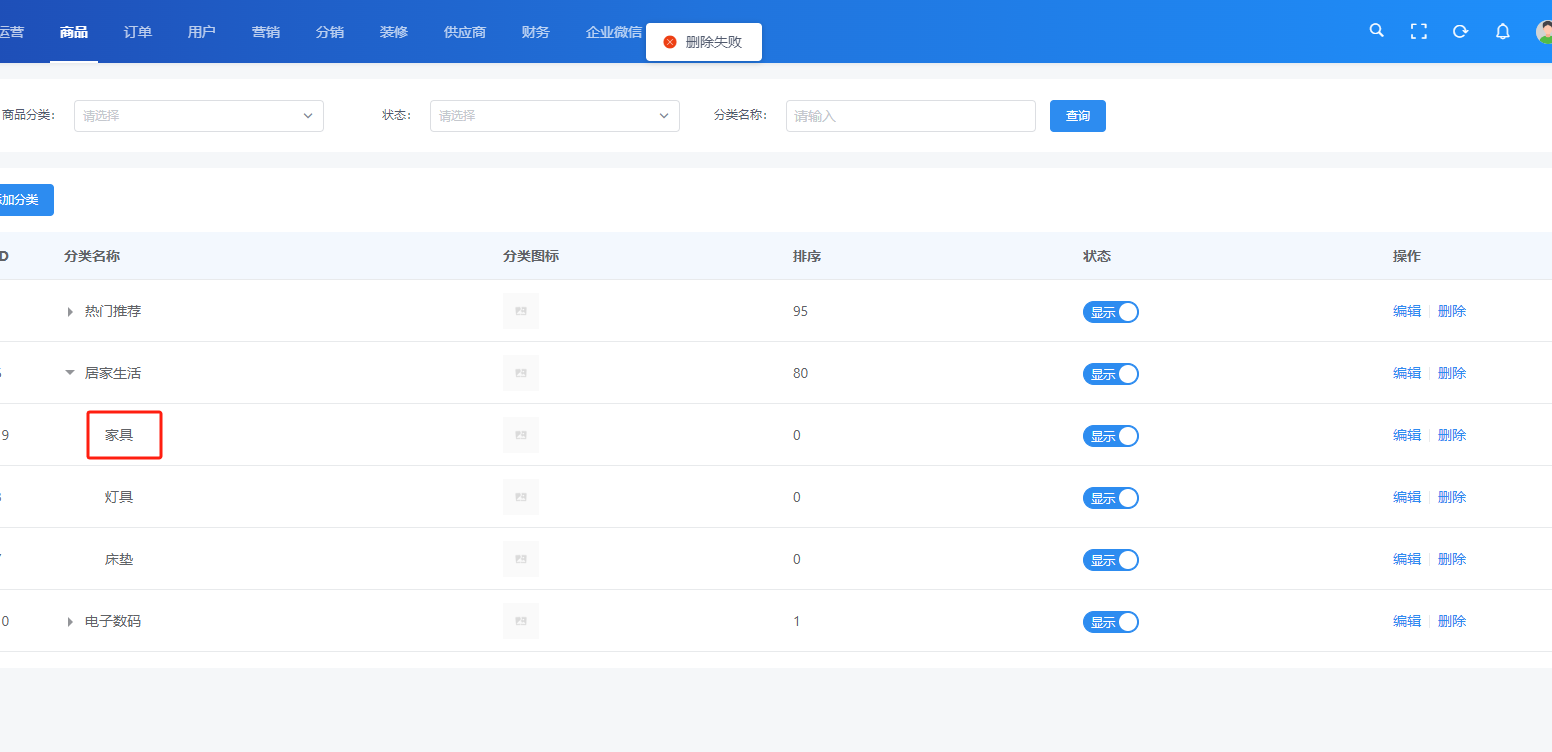This screenshot has height=752, width=1552.
Task: Open the 装修 top menu
Action: click(x=394, y=32)
